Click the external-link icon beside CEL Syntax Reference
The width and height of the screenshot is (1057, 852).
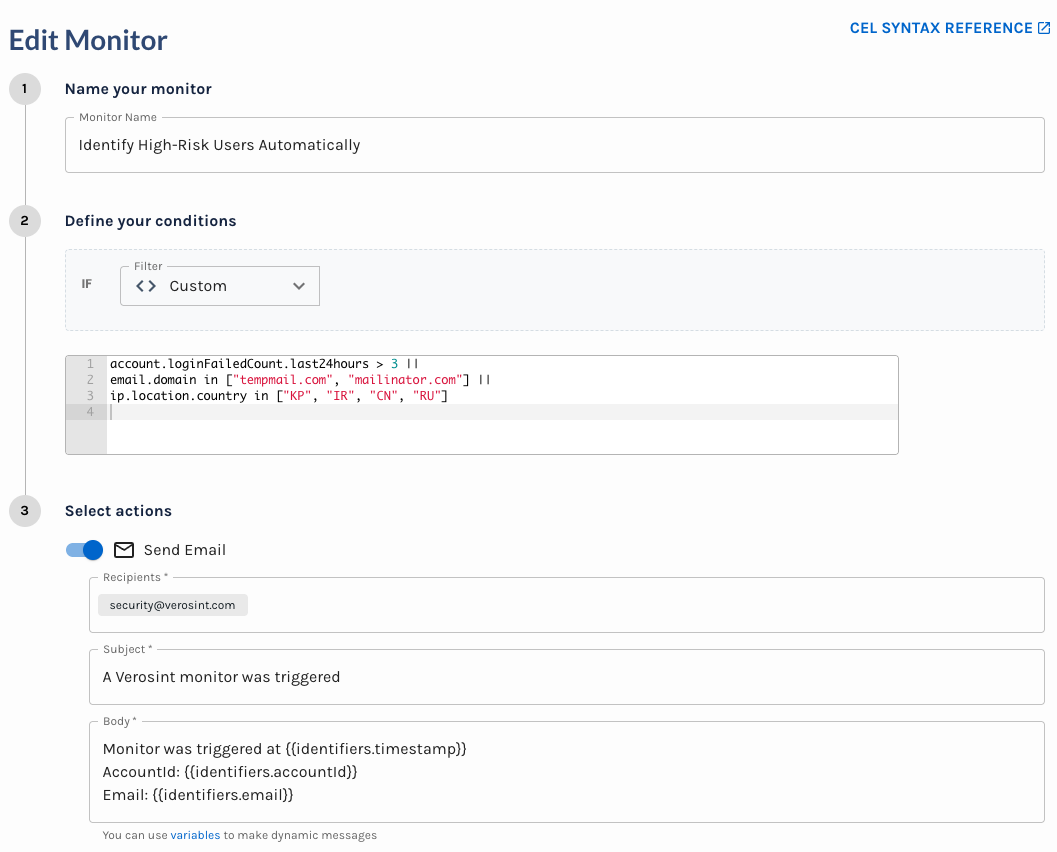coord(1044,28)
